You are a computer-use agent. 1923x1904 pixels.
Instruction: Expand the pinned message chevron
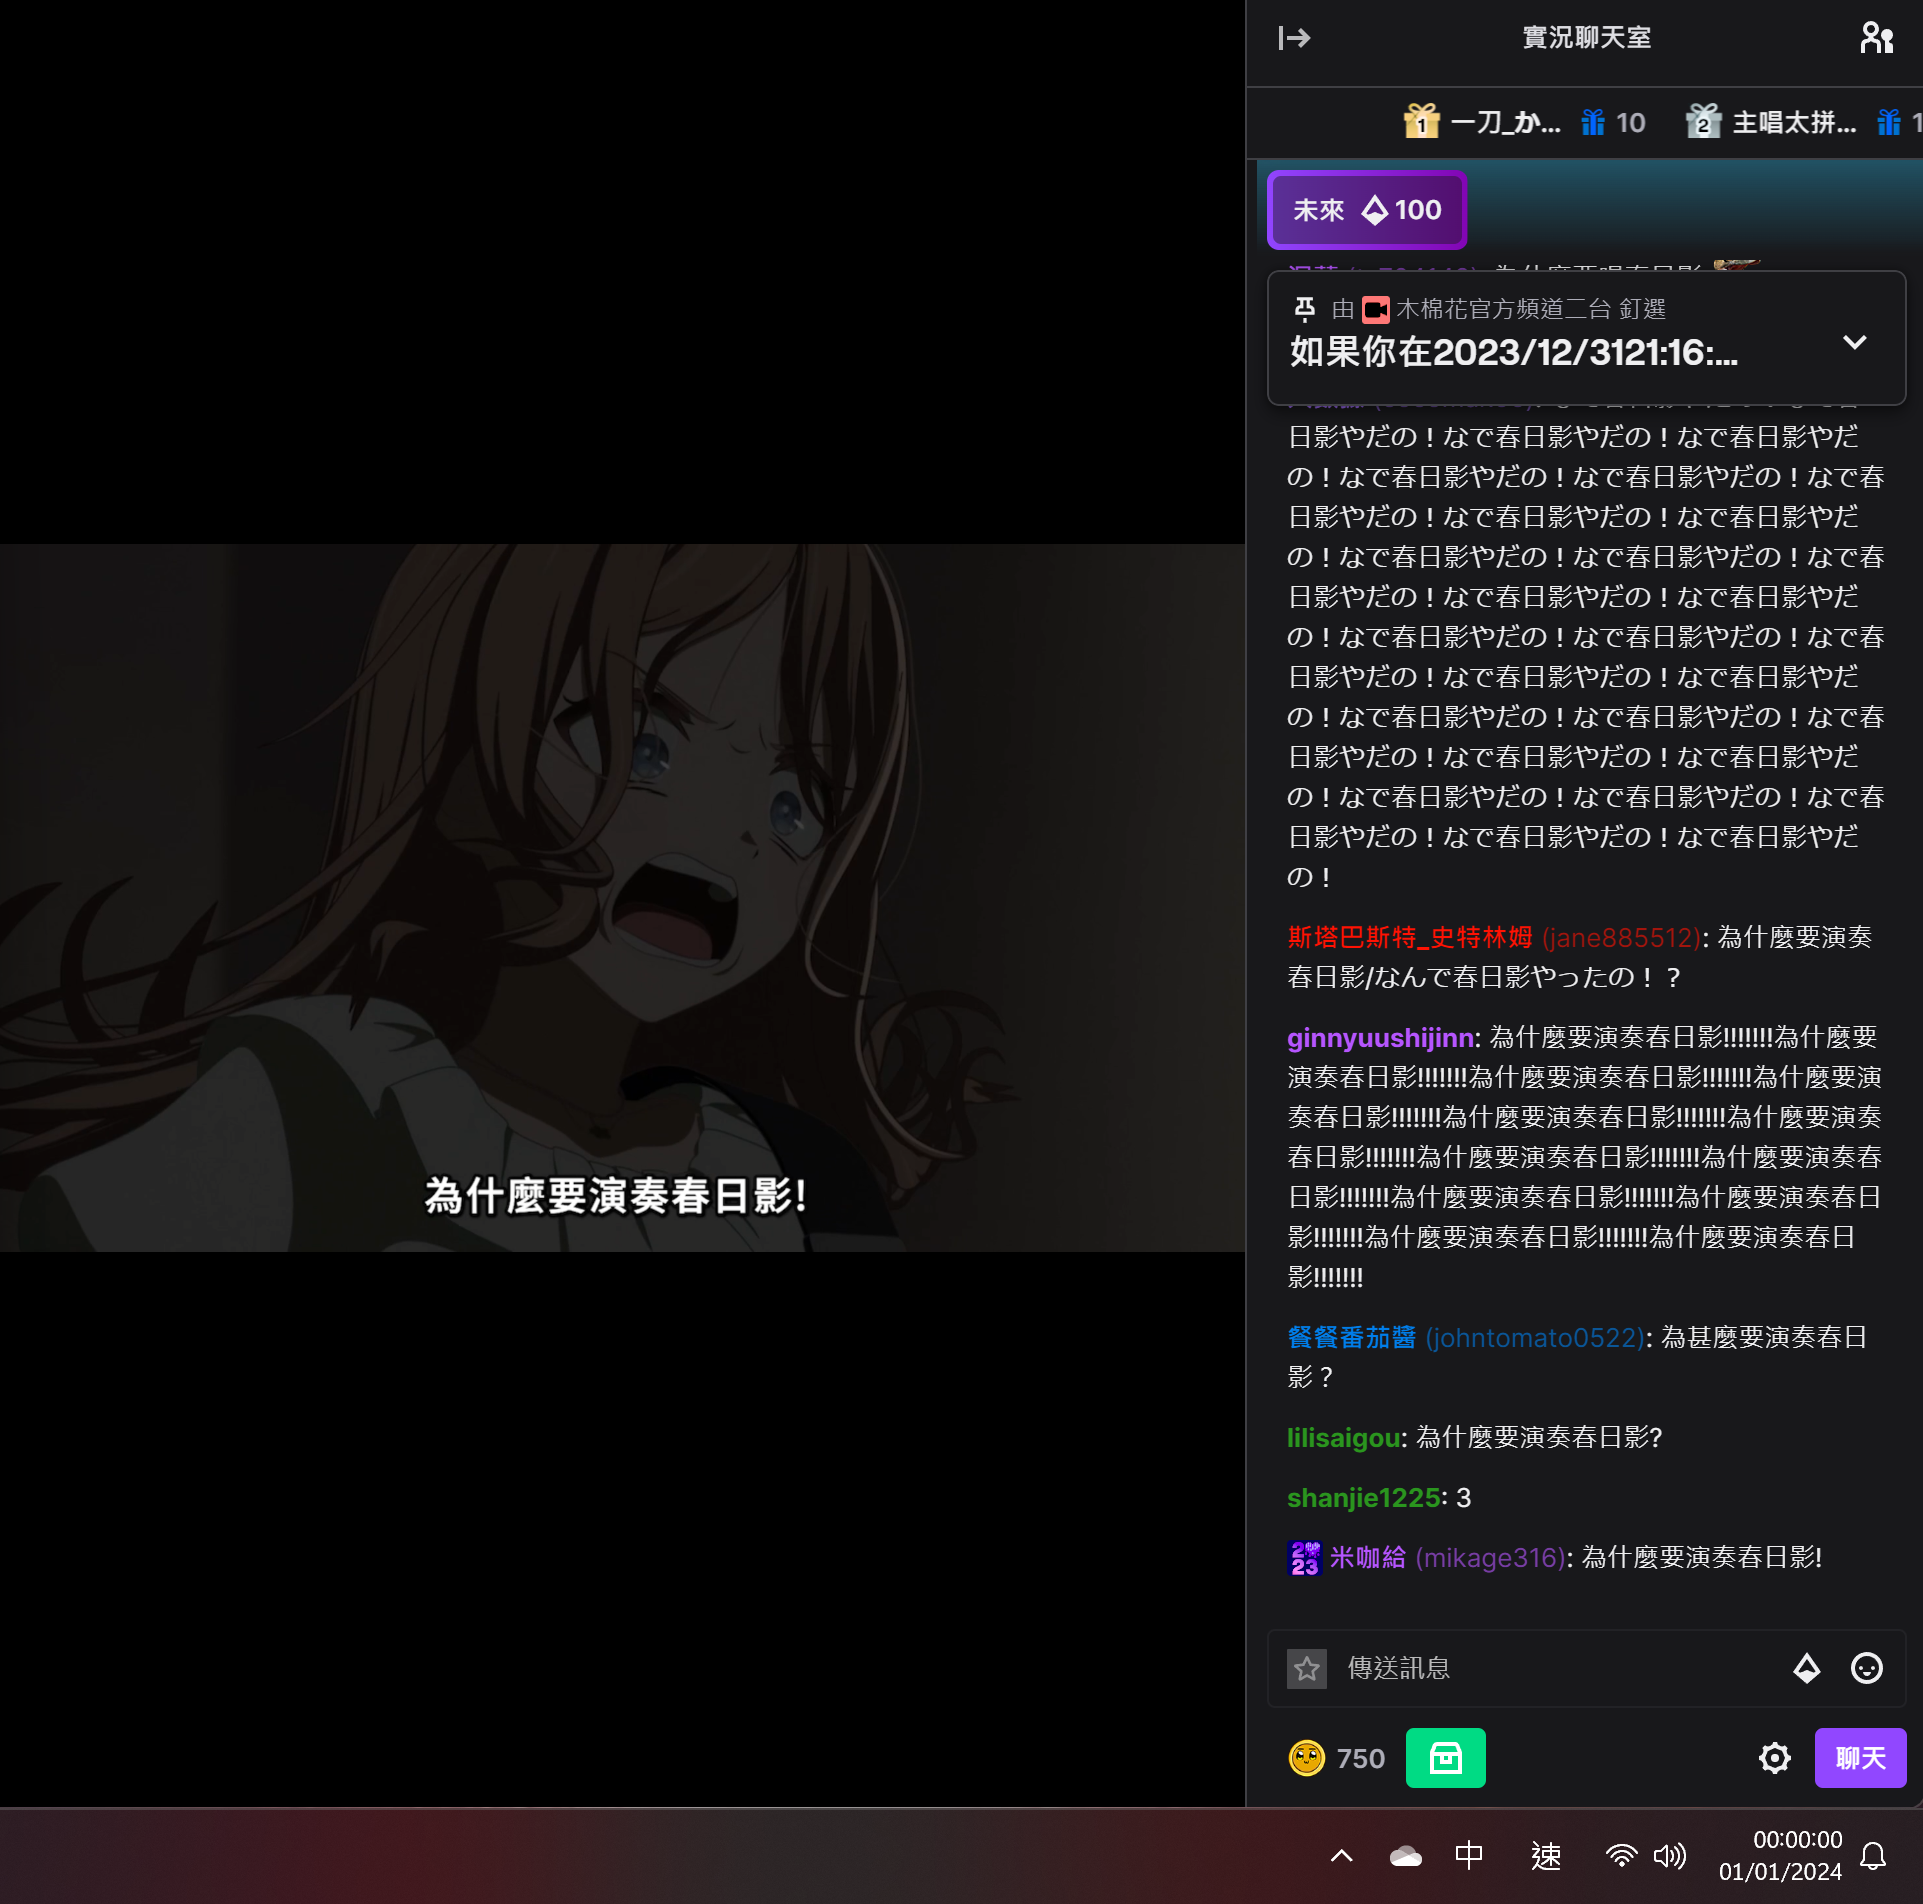(x=1854, y=342)
